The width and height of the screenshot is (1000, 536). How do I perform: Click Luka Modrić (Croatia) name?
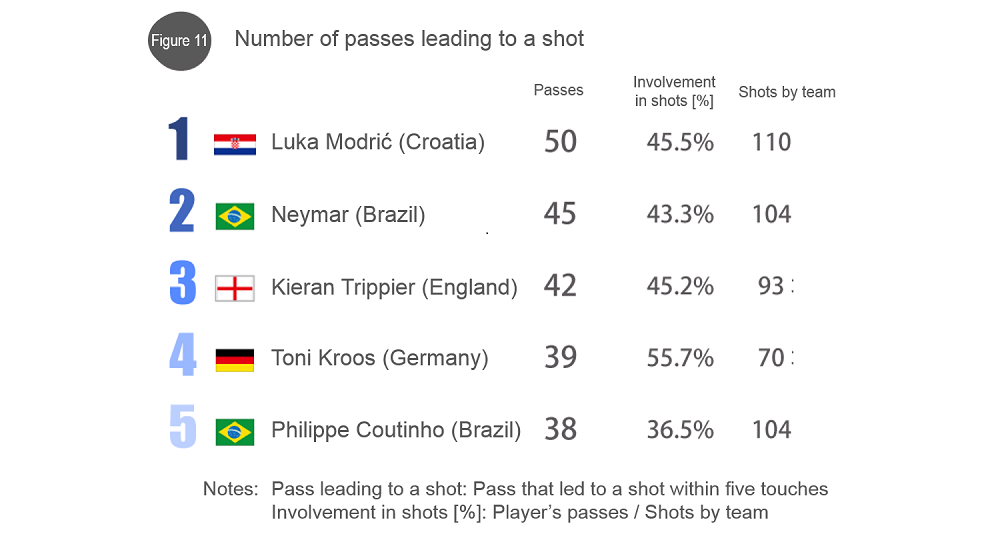tap(378, 142)
